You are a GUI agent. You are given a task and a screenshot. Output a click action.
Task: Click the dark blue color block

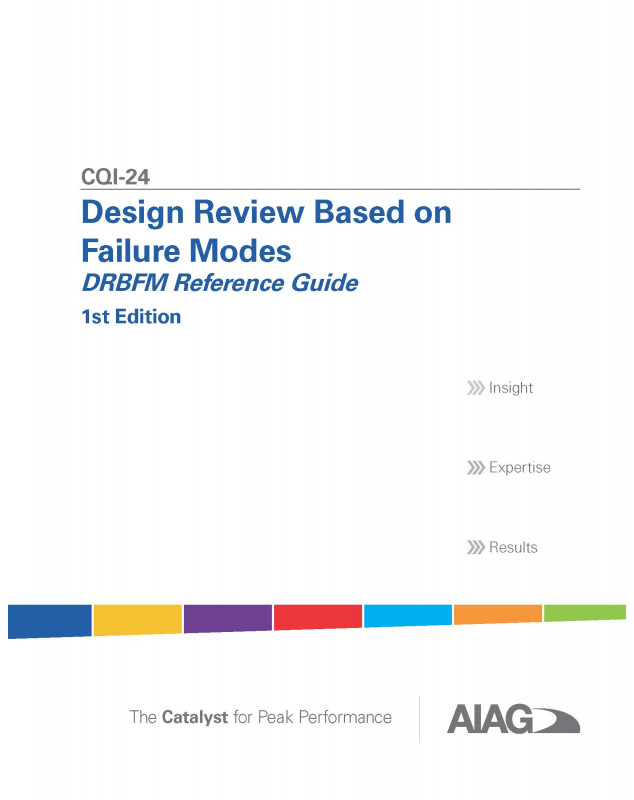pos(50,621)
